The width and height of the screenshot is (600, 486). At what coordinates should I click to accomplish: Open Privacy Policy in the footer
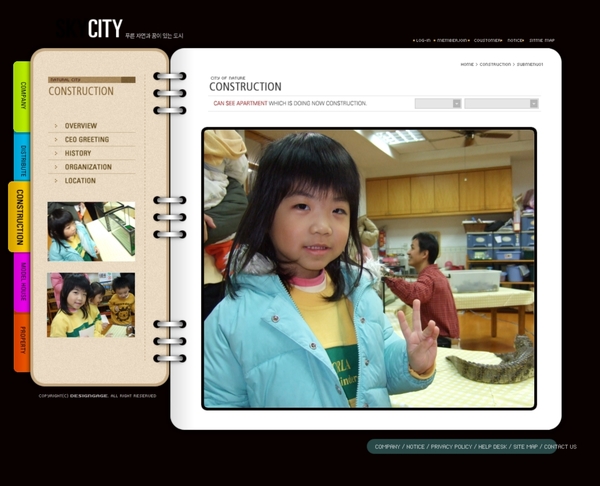click(x=452, y=447)
